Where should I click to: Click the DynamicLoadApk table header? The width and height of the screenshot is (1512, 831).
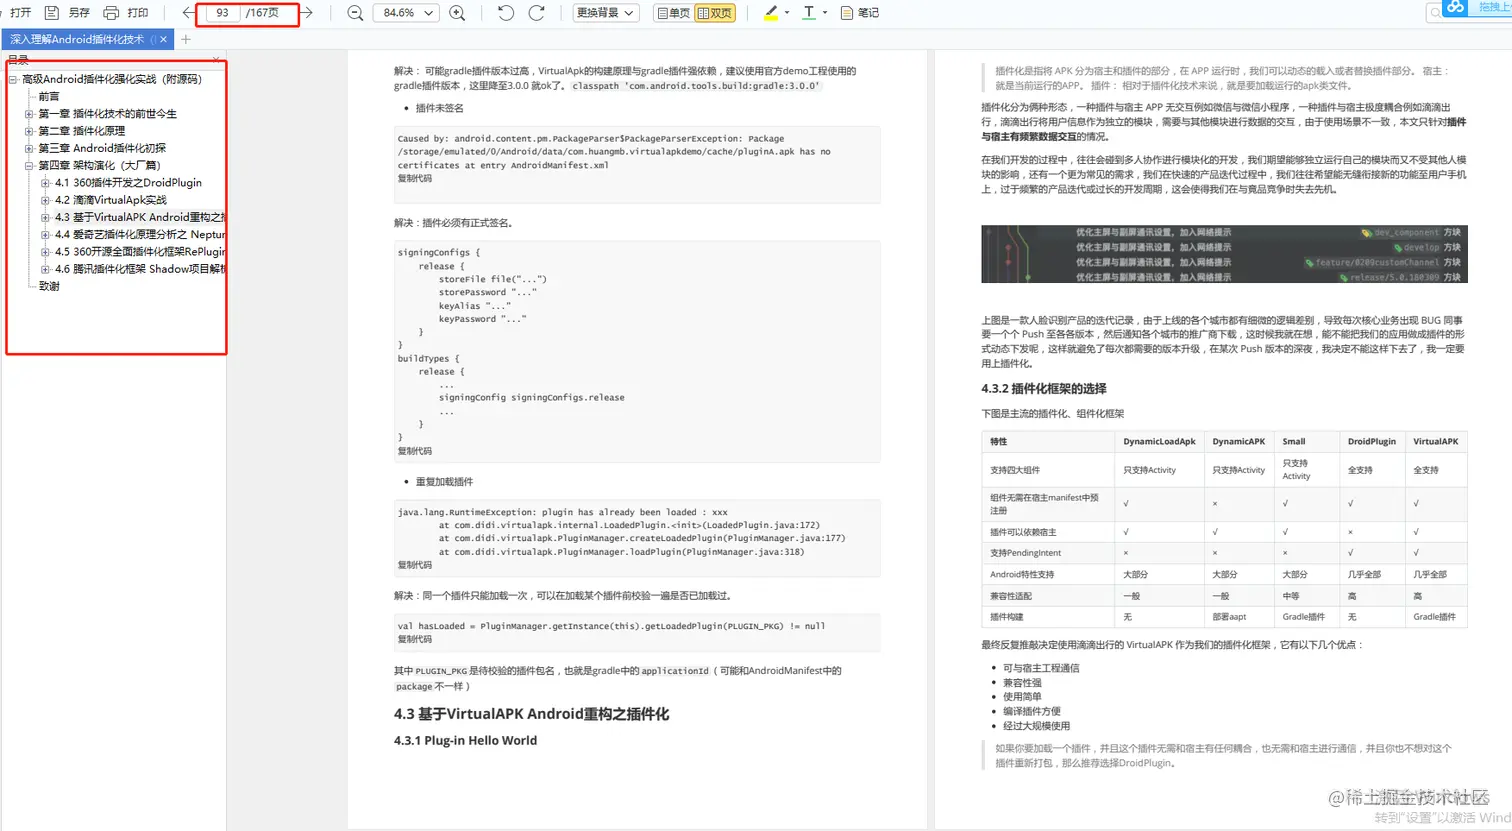pos(1159,441)
